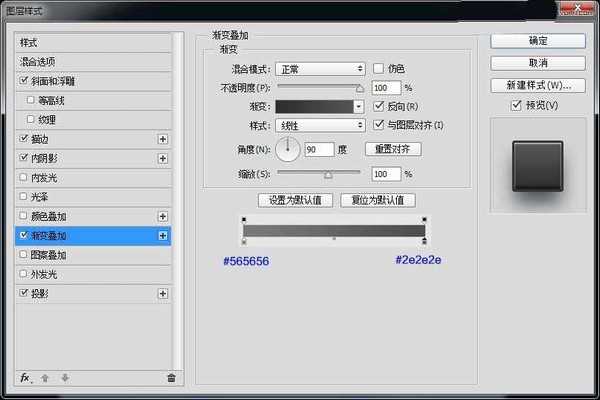Click the 确定 button
Image resolution: width=600 pixels, height=400 pixels.
coord(537,41)
